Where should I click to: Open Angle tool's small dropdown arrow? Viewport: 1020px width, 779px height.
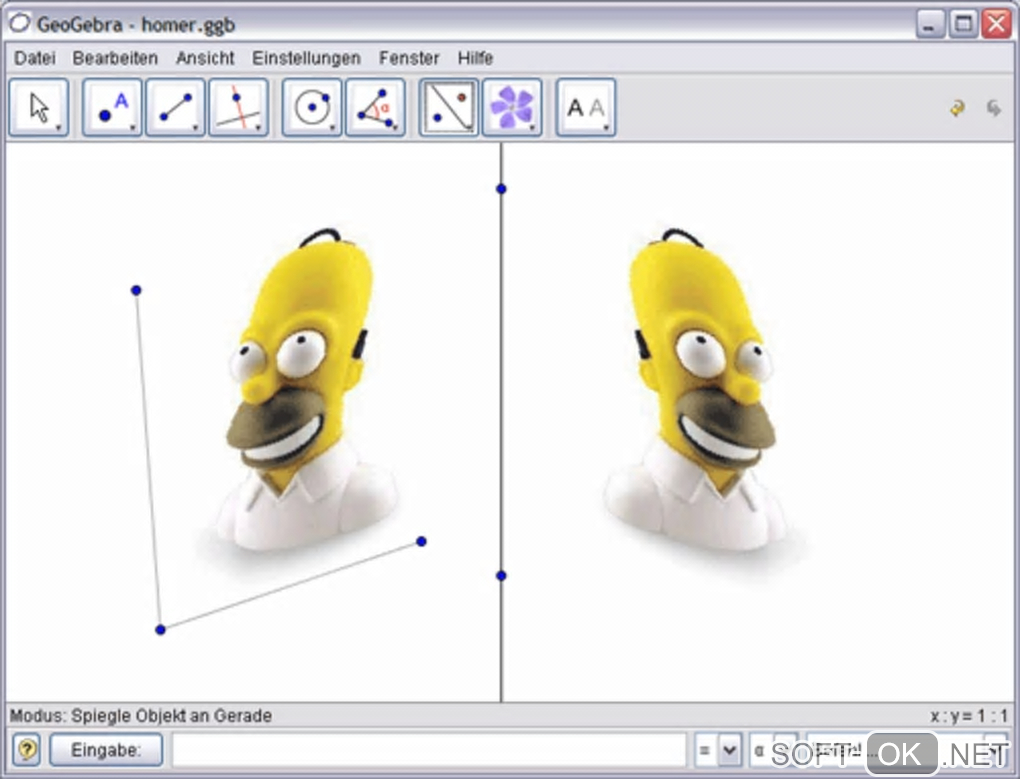[395, 129]
